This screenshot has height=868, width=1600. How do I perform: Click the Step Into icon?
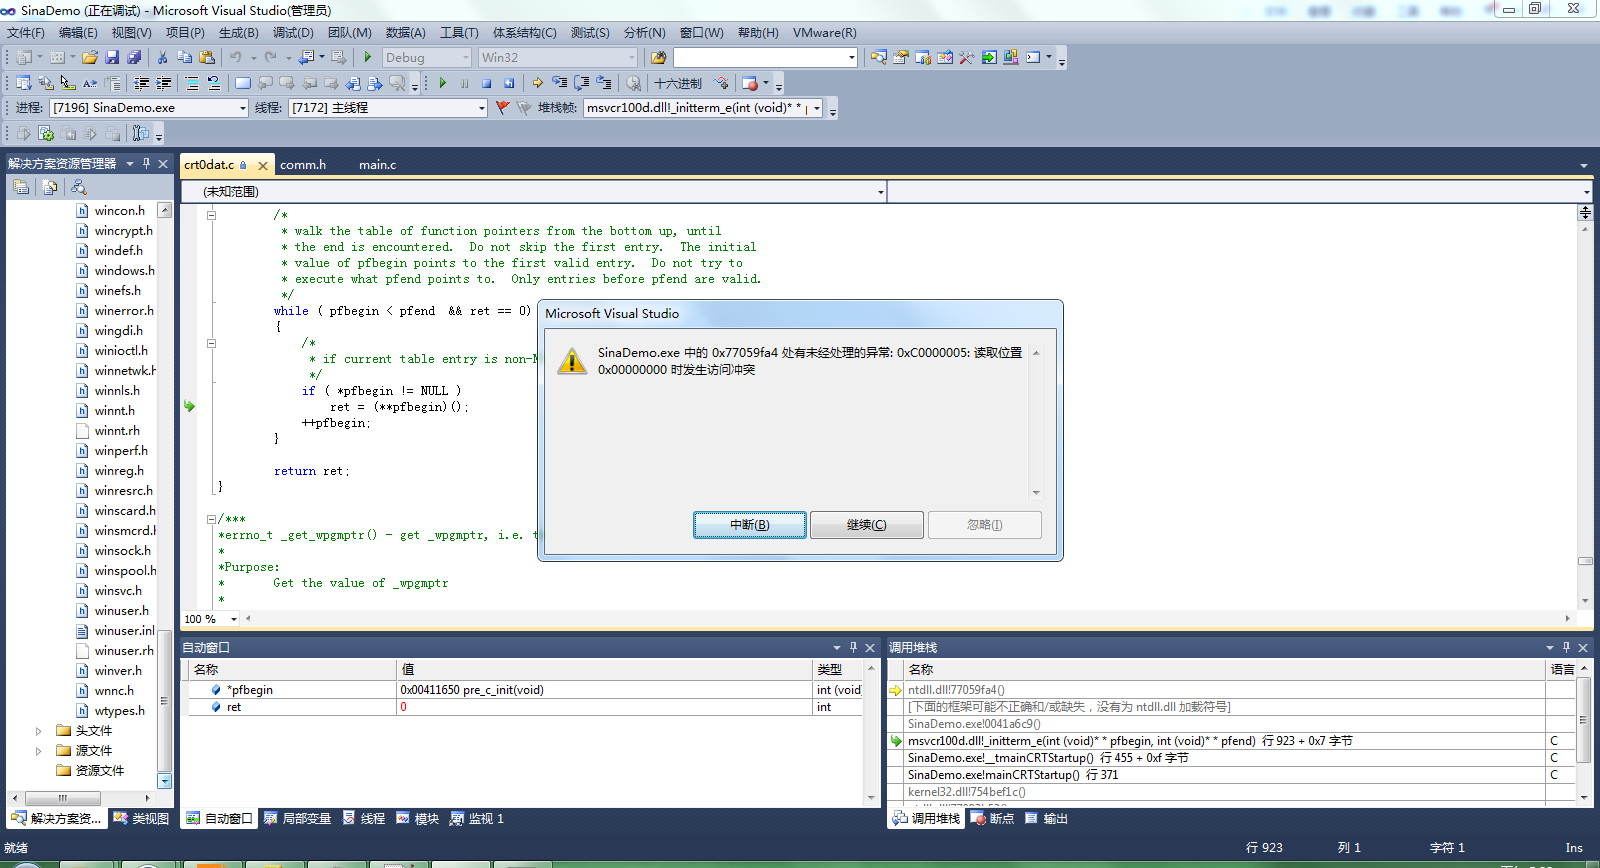coord(560,84)
